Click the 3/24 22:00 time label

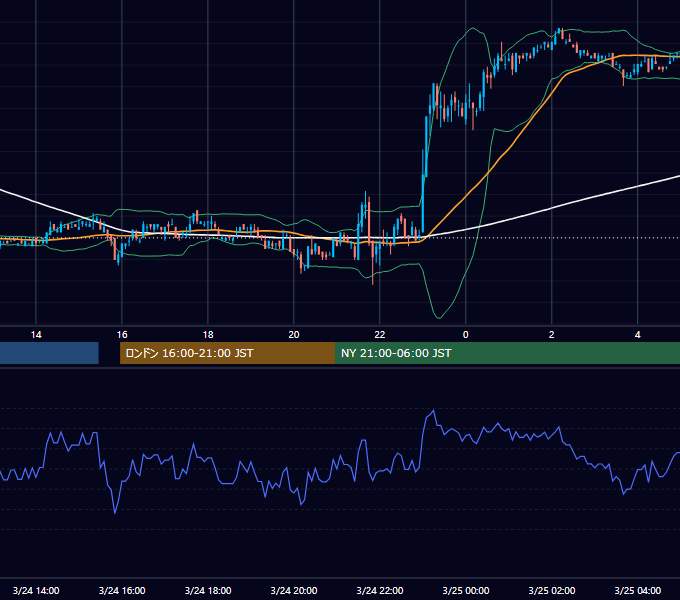[x=379, y=590]
